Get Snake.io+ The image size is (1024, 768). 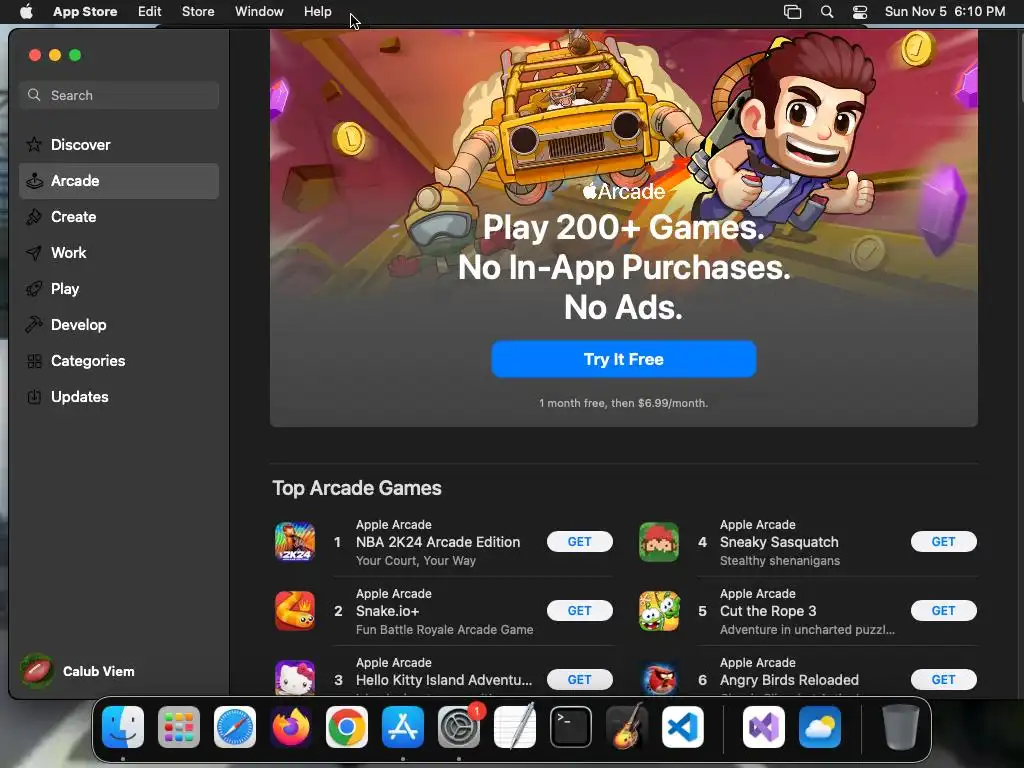[580, 611]
